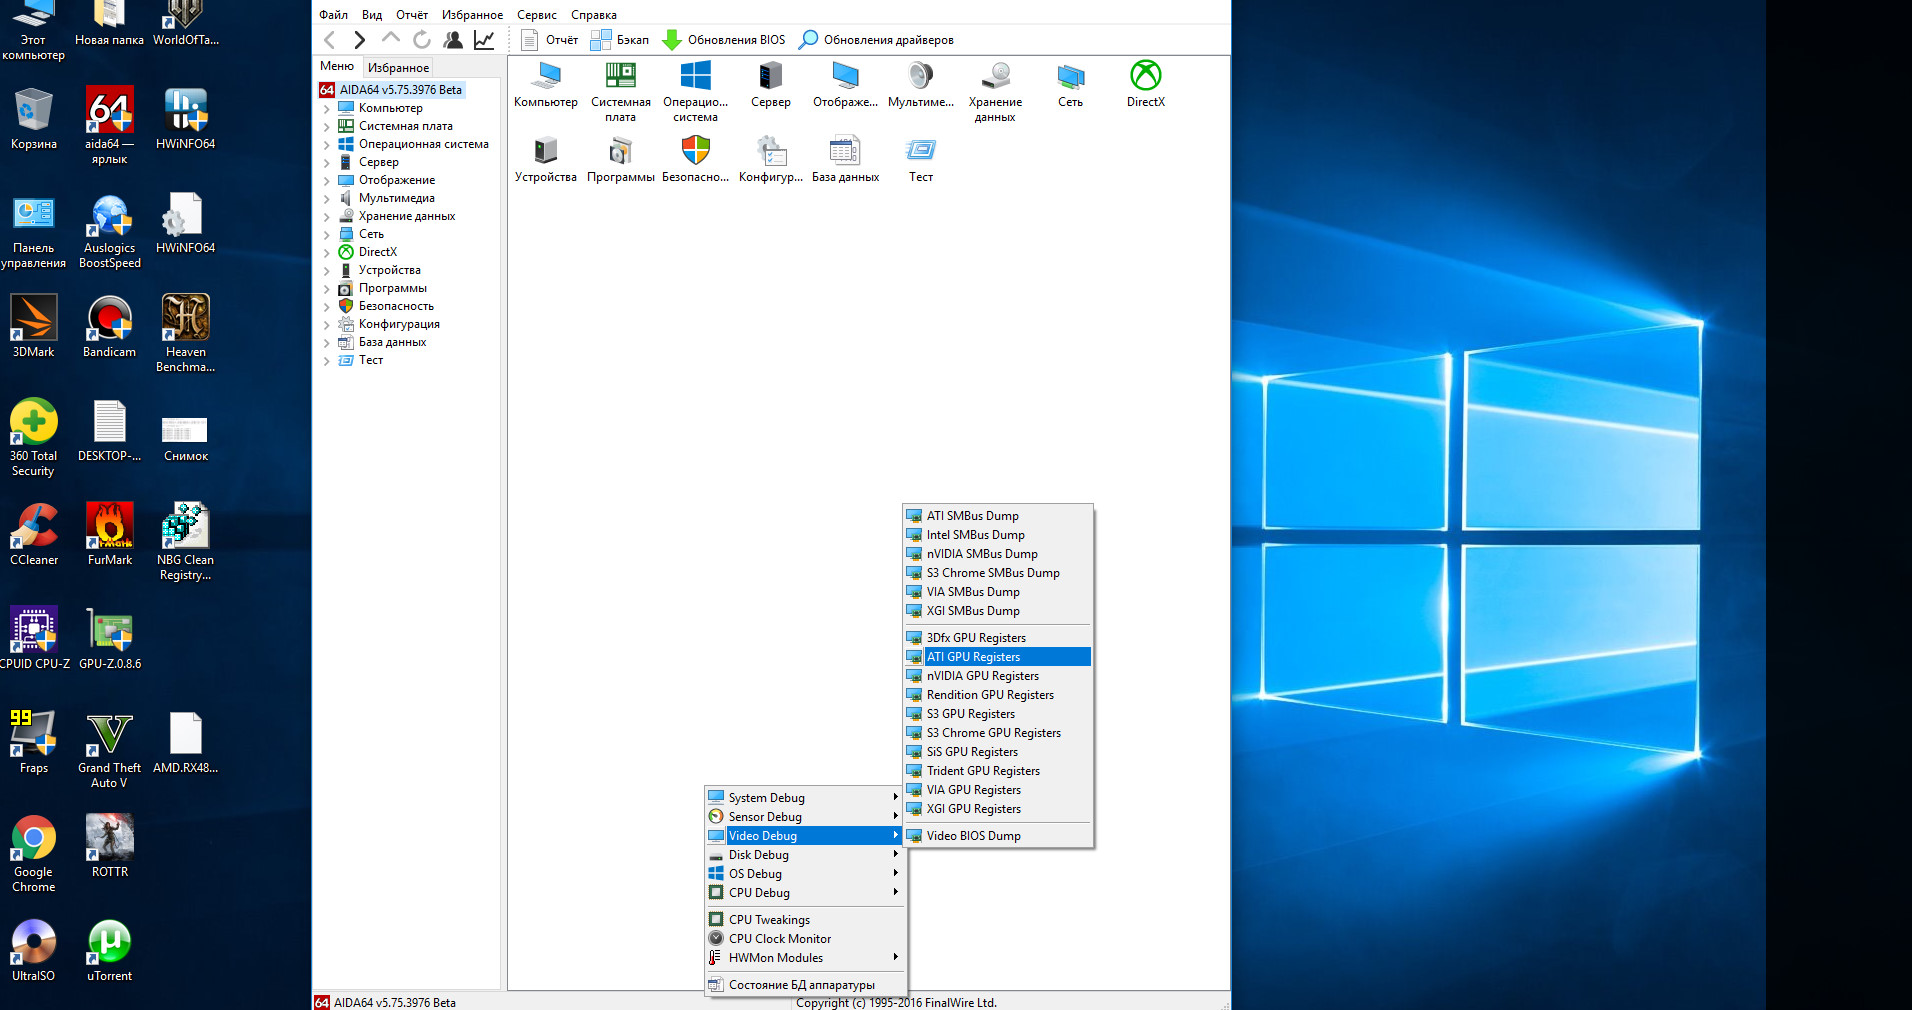Expand the Операционная система tree node
The height and width of the screenshot is (1010, 1912).
click(327, 145)
